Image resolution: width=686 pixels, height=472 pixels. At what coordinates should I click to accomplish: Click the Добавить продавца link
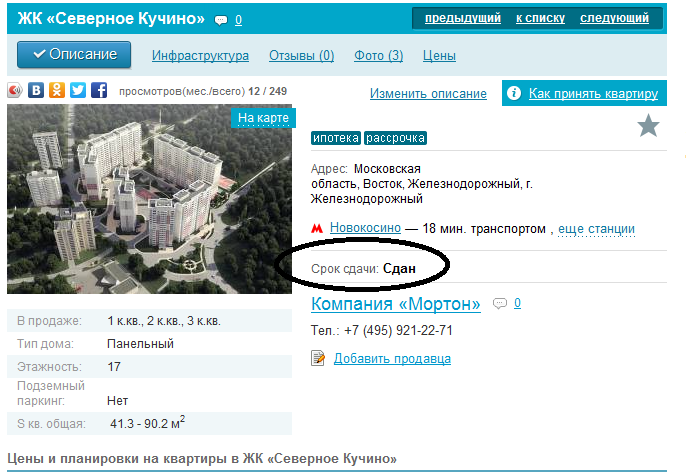(392, 359)
